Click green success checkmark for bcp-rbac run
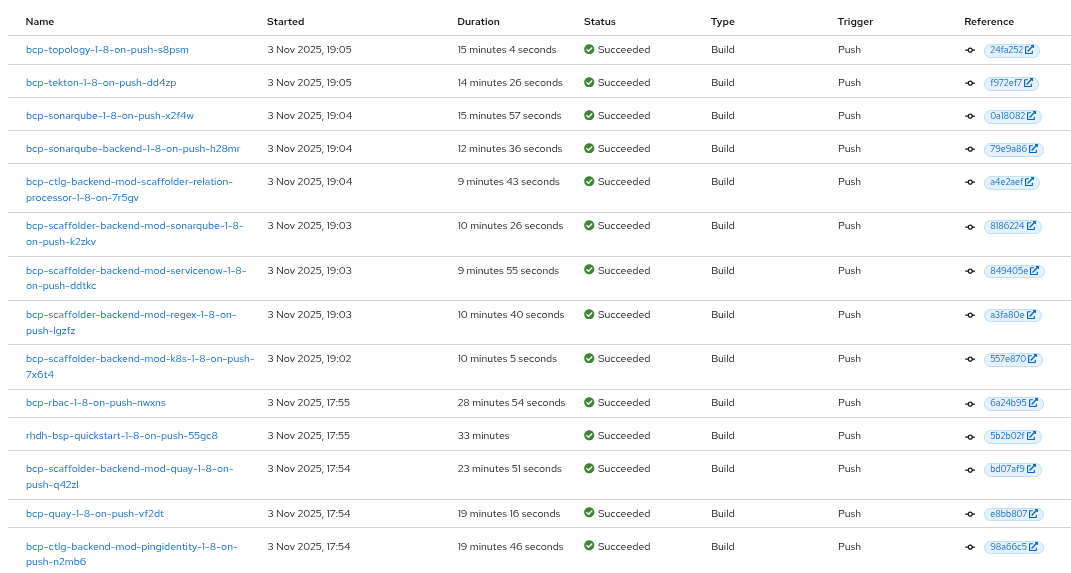The image size is (1071, 573). coord(589,403)
